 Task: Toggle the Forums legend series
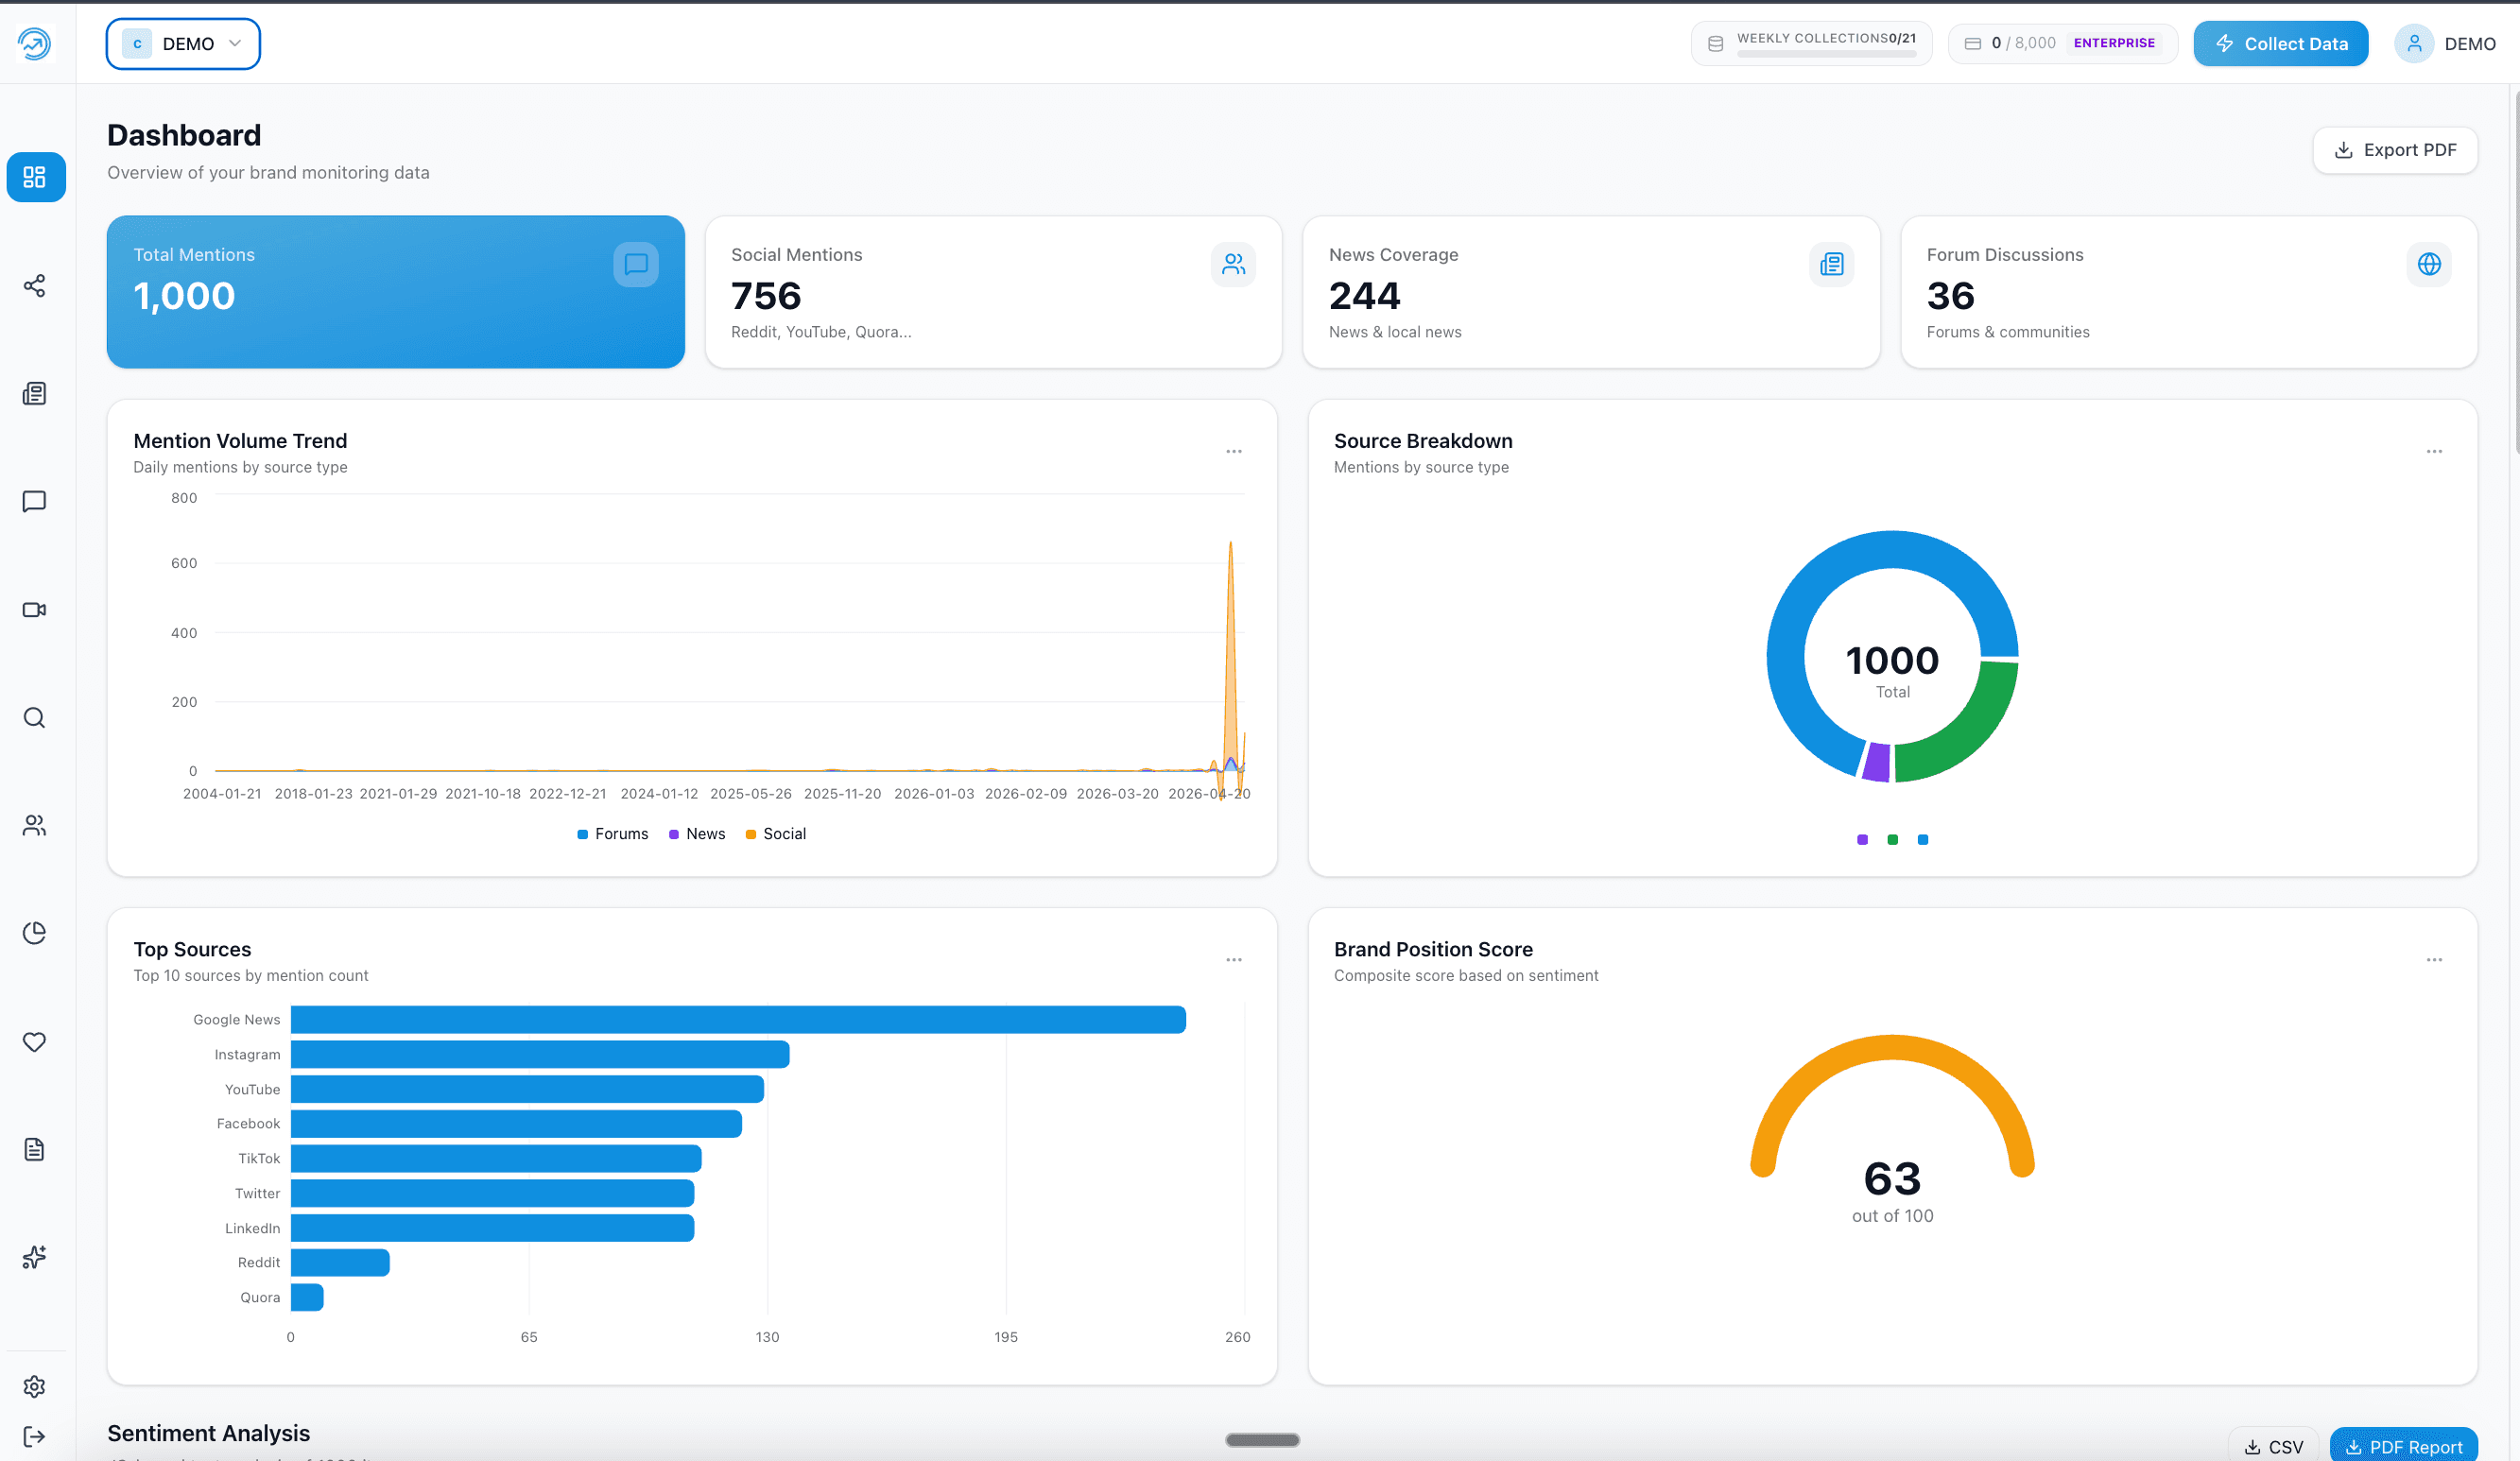point(613,834)
